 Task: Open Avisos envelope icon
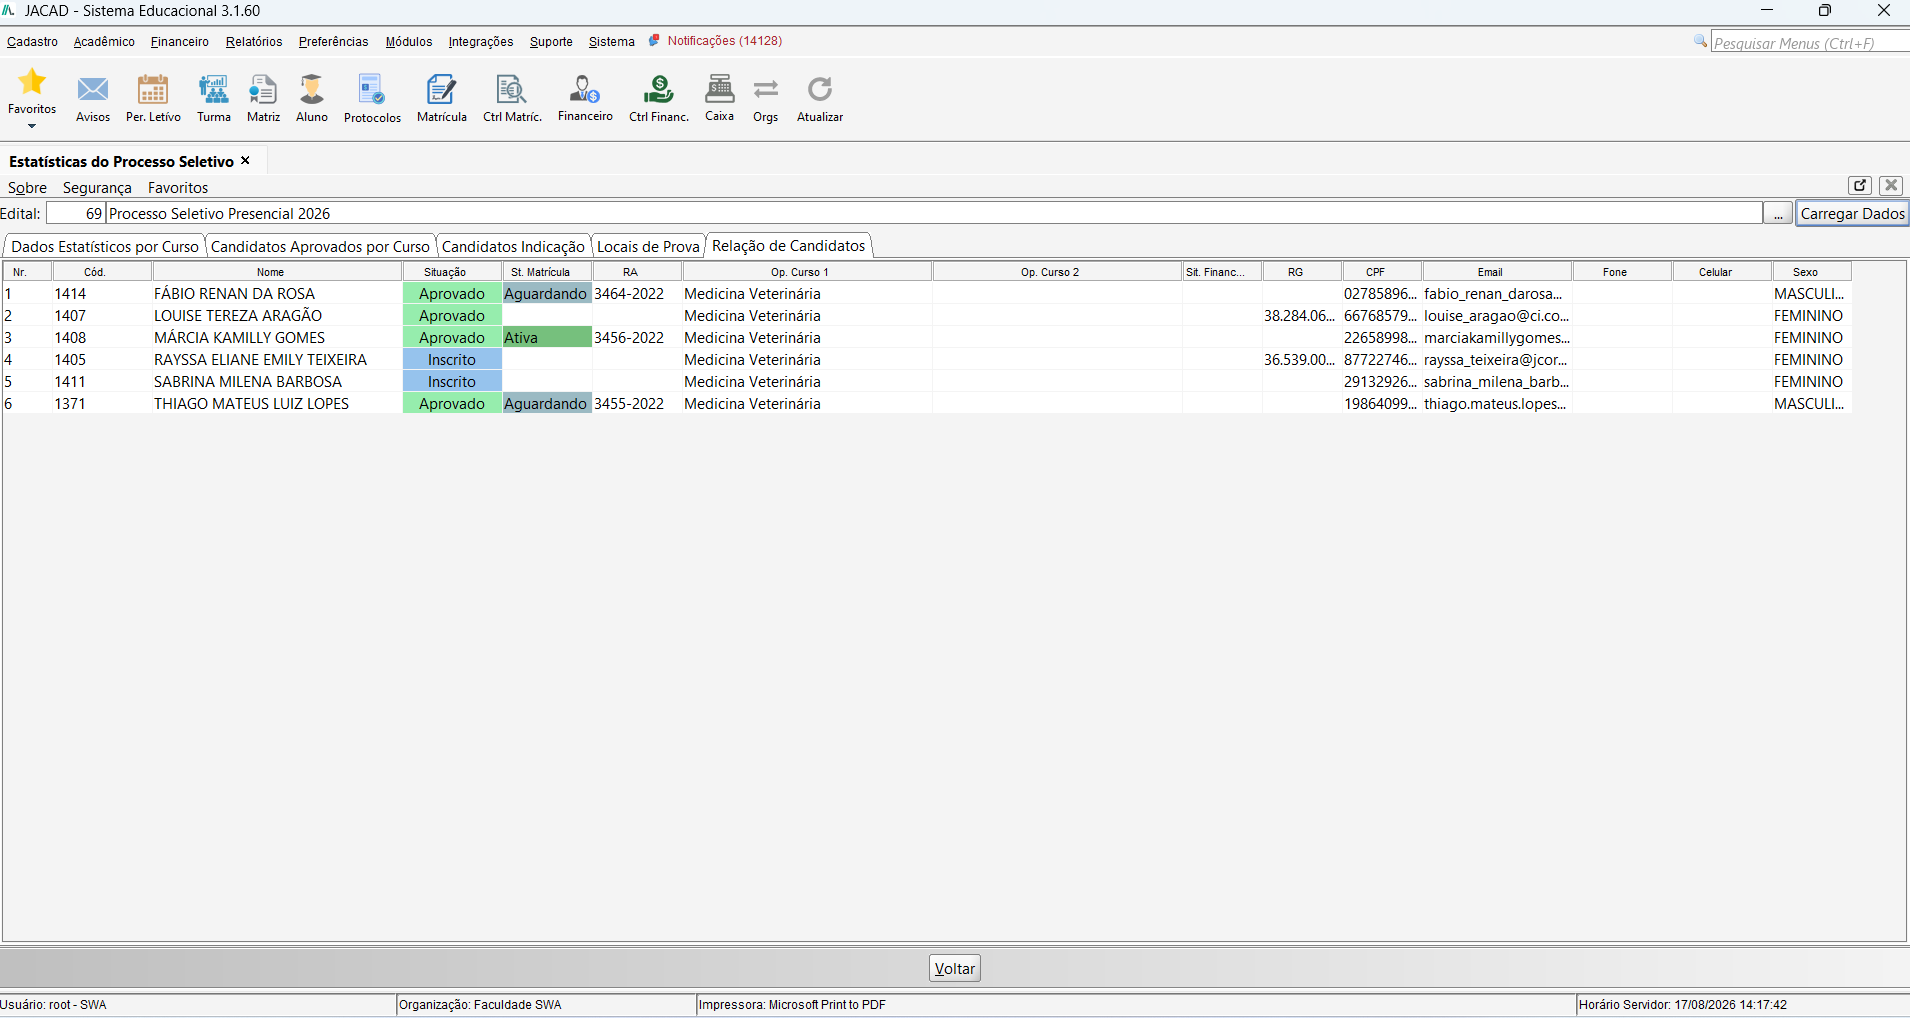(93, 90)
